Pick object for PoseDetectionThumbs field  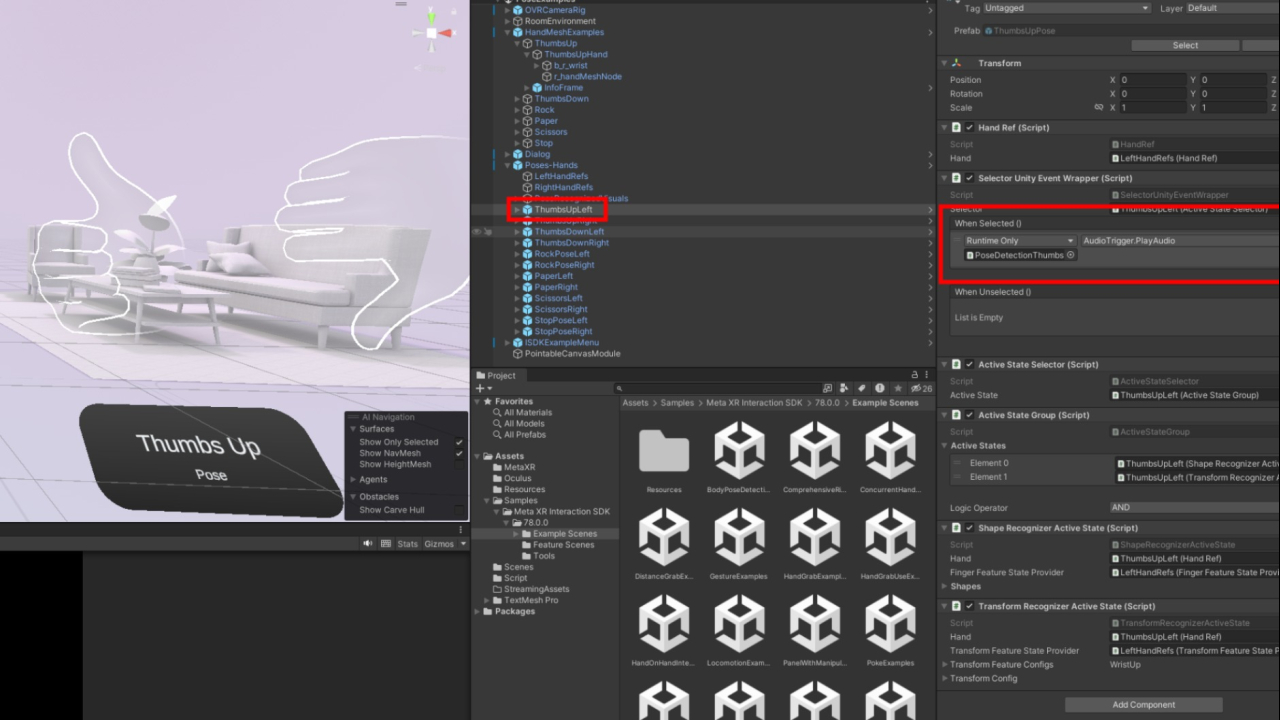(1071, 255)
